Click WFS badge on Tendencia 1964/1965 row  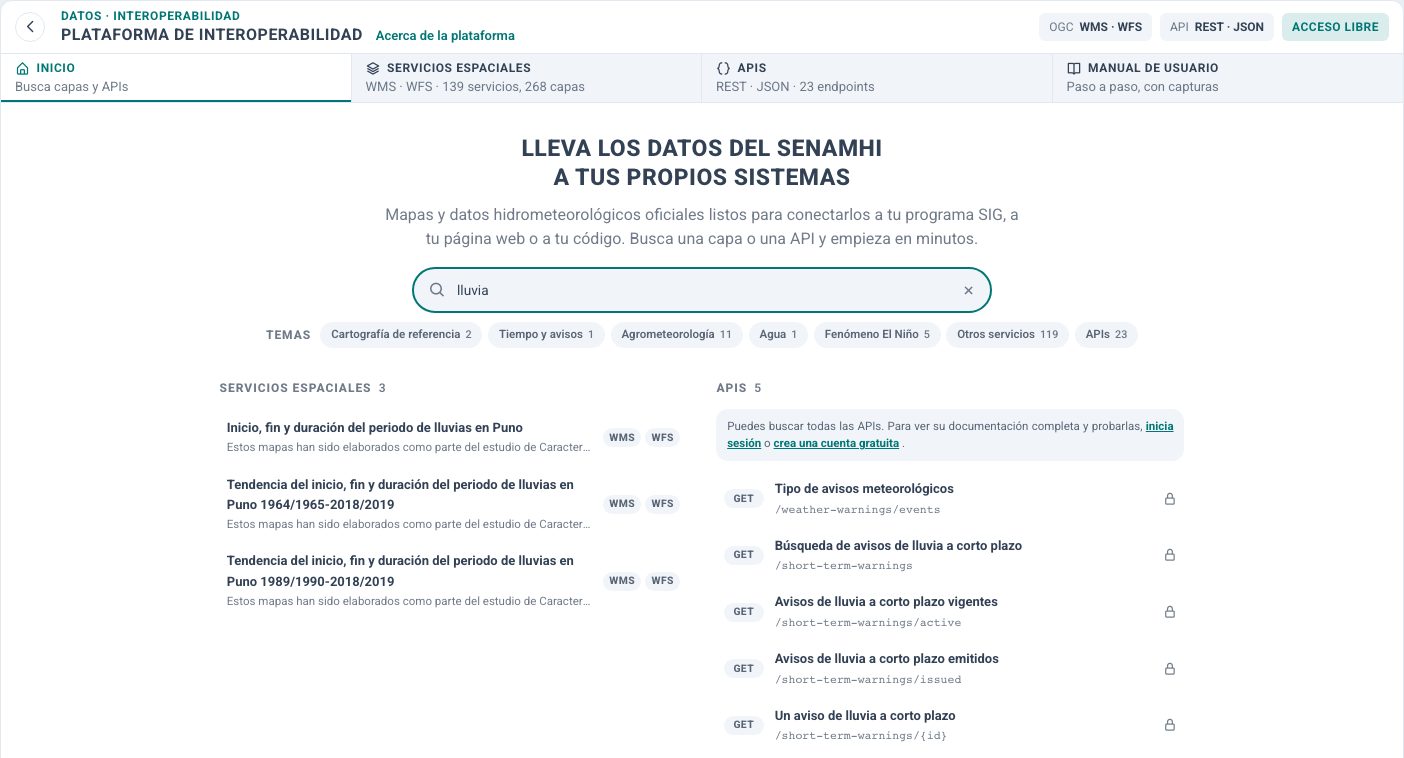[x=663, y=503]
